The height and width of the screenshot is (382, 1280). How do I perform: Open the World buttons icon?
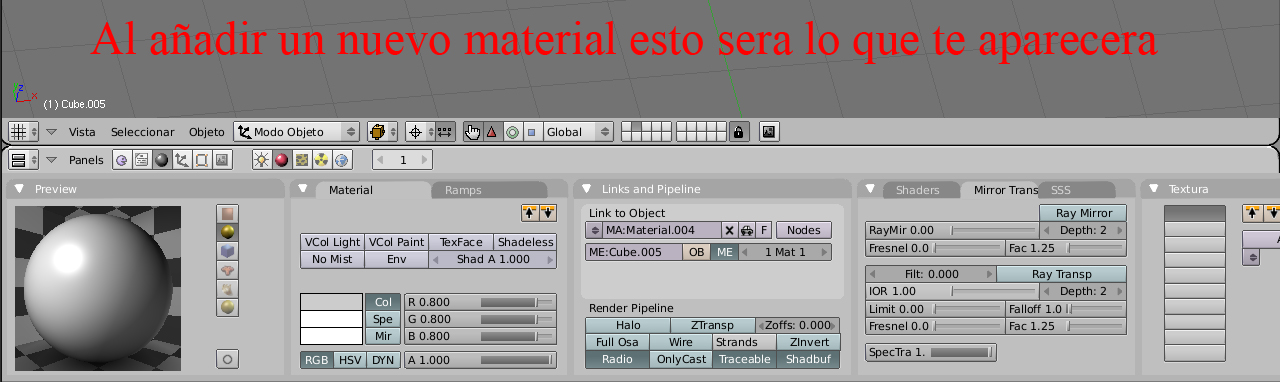coord(342,160)
